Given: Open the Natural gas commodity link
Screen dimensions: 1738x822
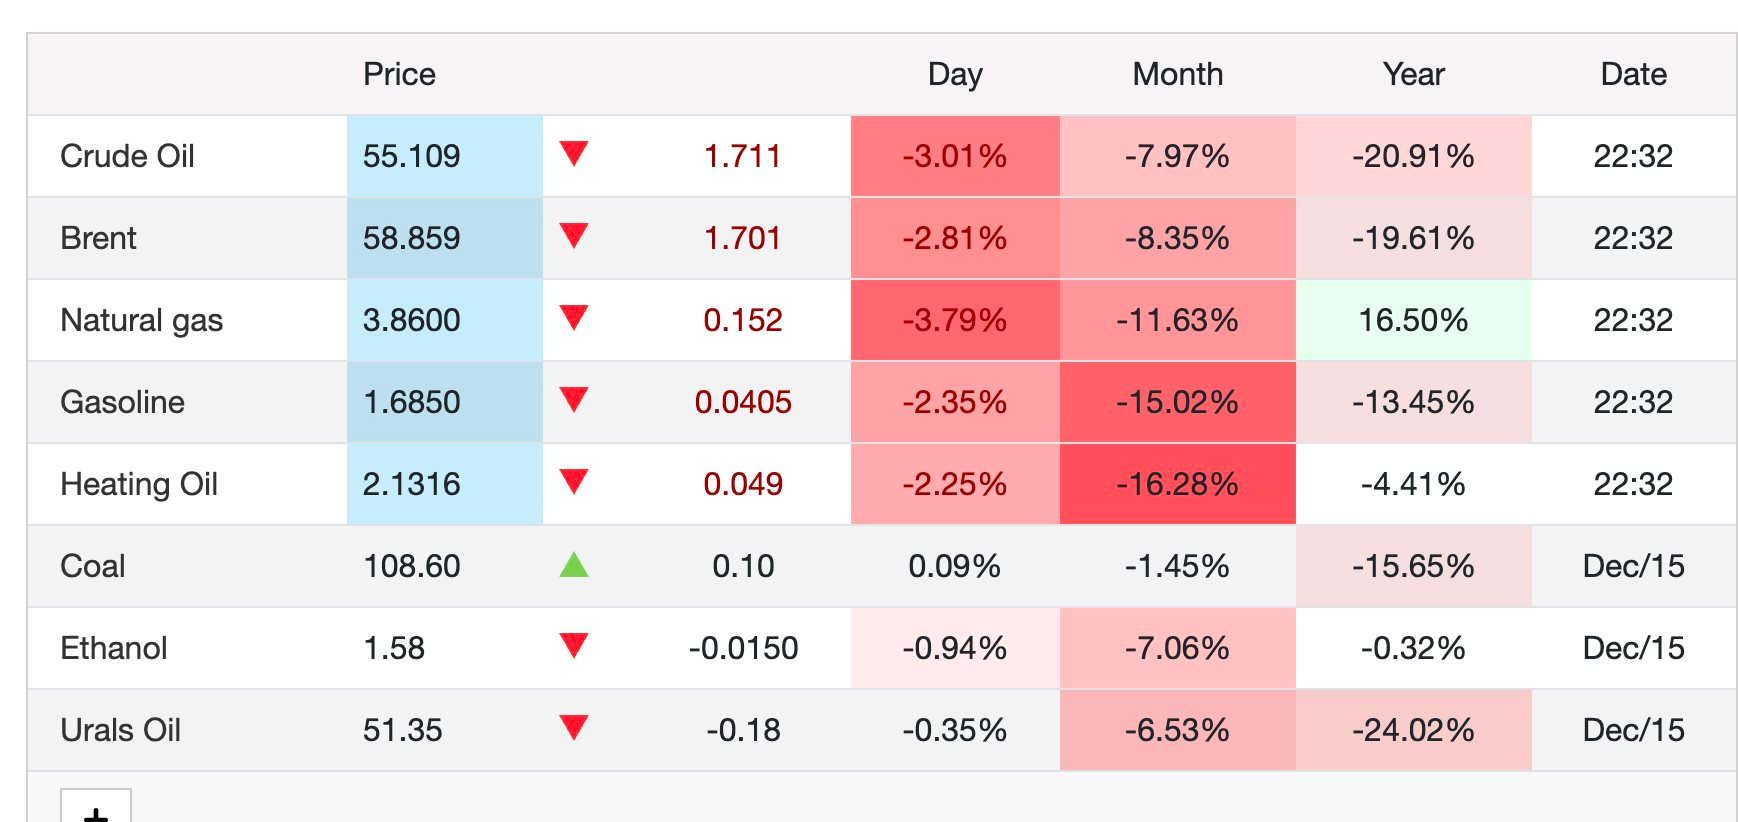Looking at the screenshot, I should [141, 320].
